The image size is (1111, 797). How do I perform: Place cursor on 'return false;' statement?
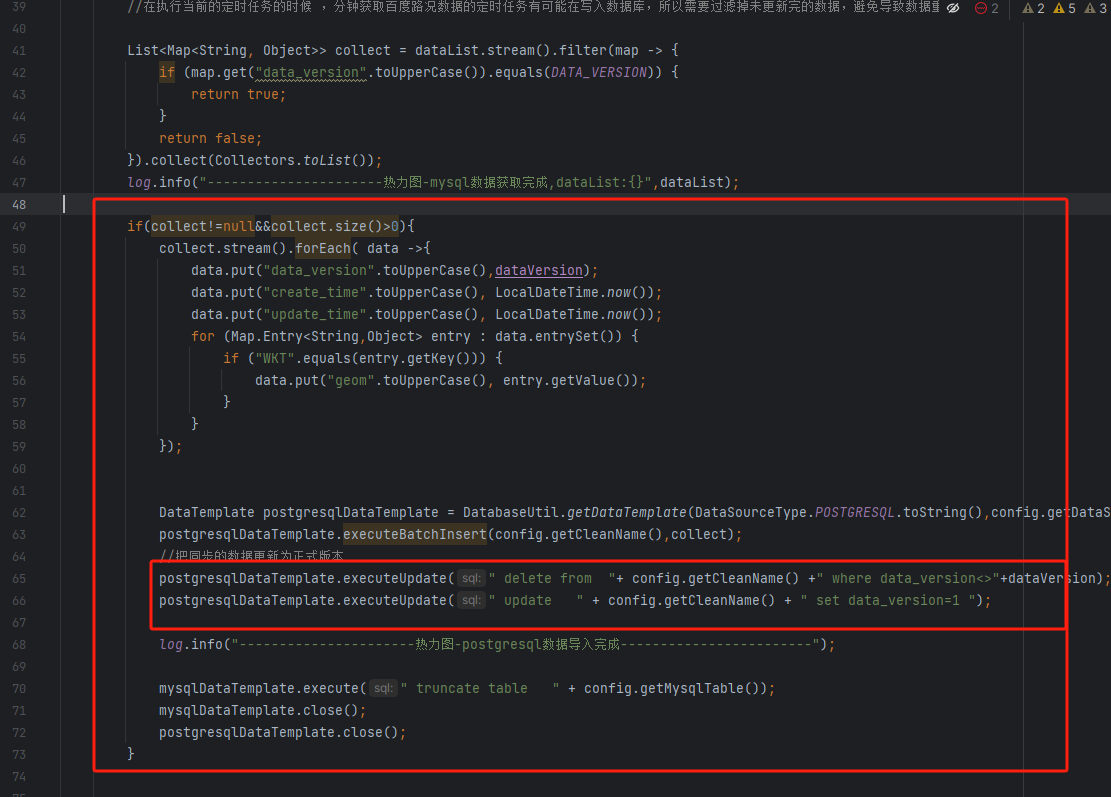(x=210, y=138)
